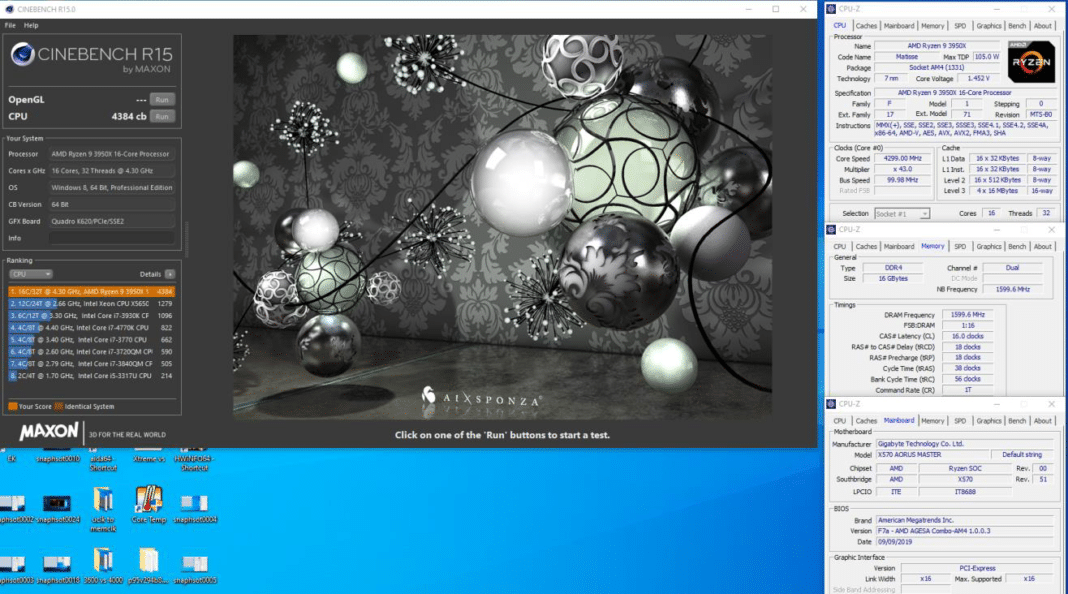Switch to SPD tab in middle CPU-Z window
The height and width of the screenshot is (594, 1068).
(960, 247)
